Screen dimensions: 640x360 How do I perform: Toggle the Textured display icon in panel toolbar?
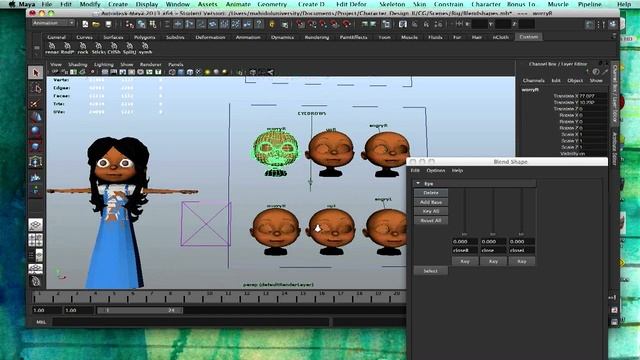(199, 72)
